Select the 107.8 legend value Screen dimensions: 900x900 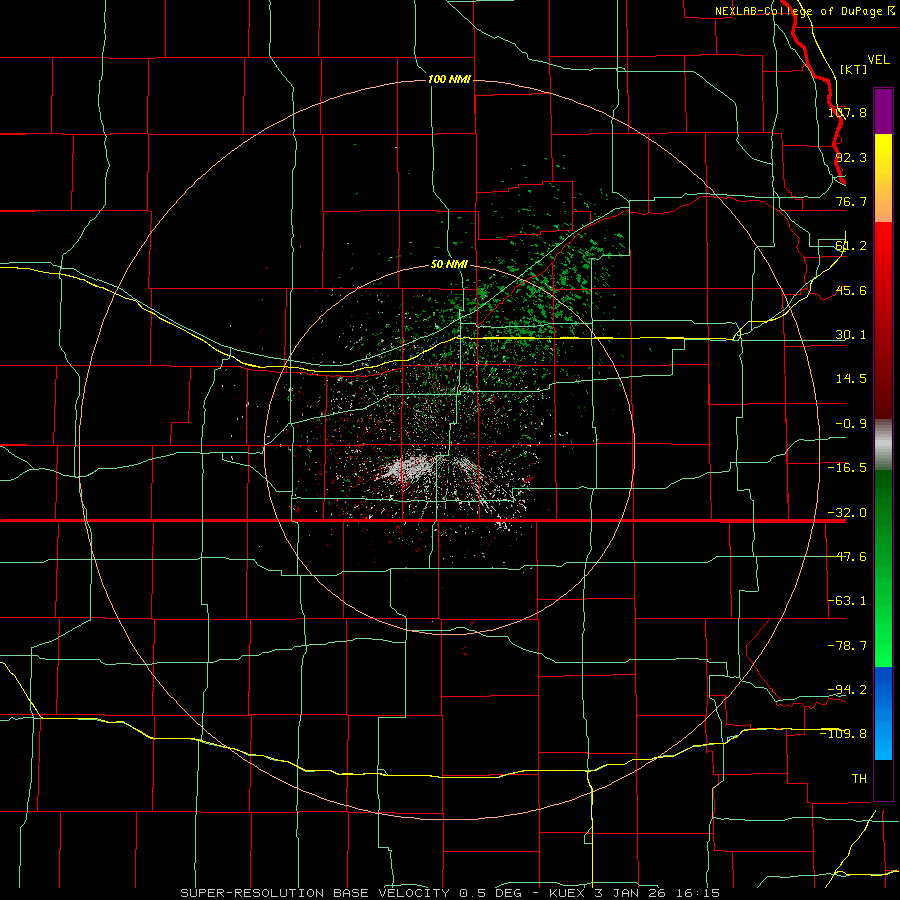click(x=847, y=112)
